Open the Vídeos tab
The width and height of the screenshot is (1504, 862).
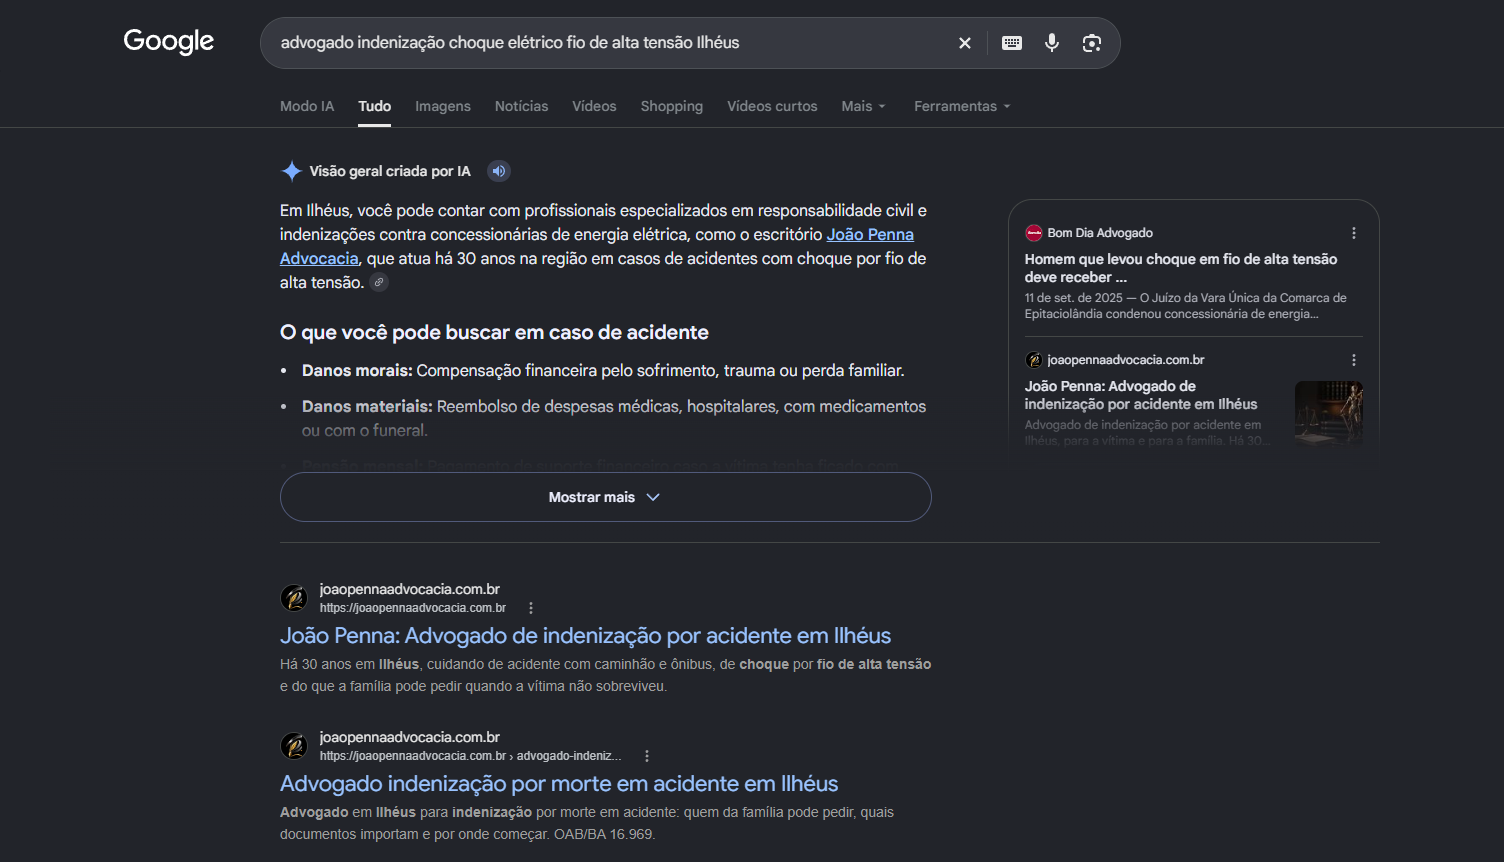(594, 106)
